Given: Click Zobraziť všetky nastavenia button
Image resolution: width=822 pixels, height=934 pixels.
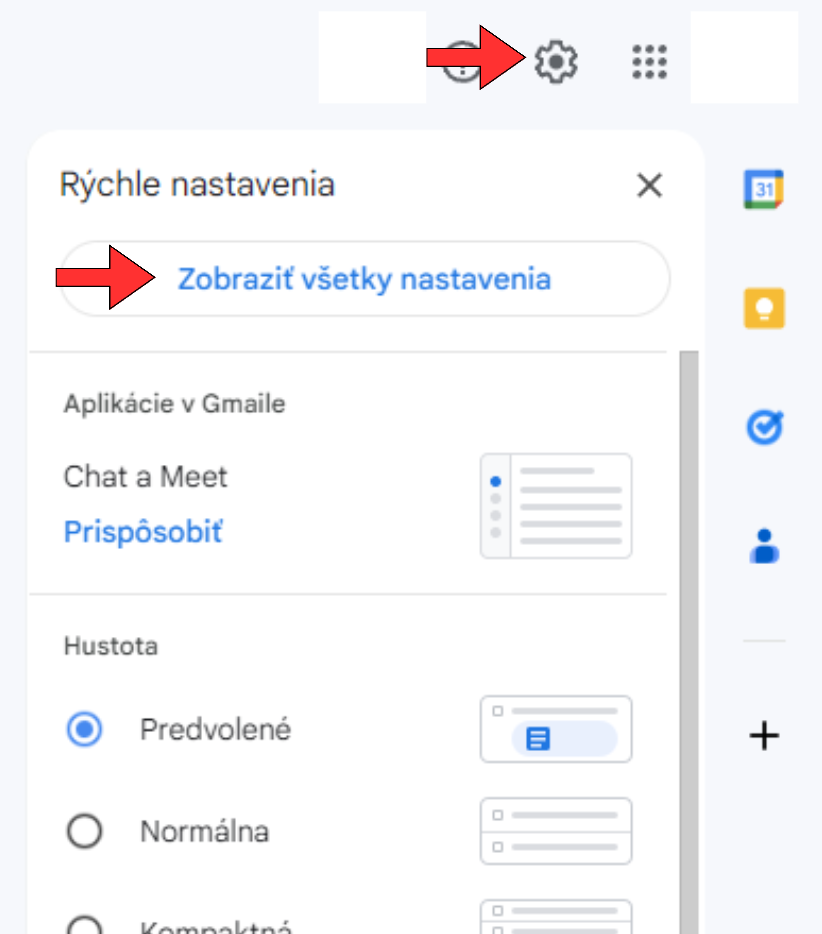Looking at the screenshot, I should point(365,279).
